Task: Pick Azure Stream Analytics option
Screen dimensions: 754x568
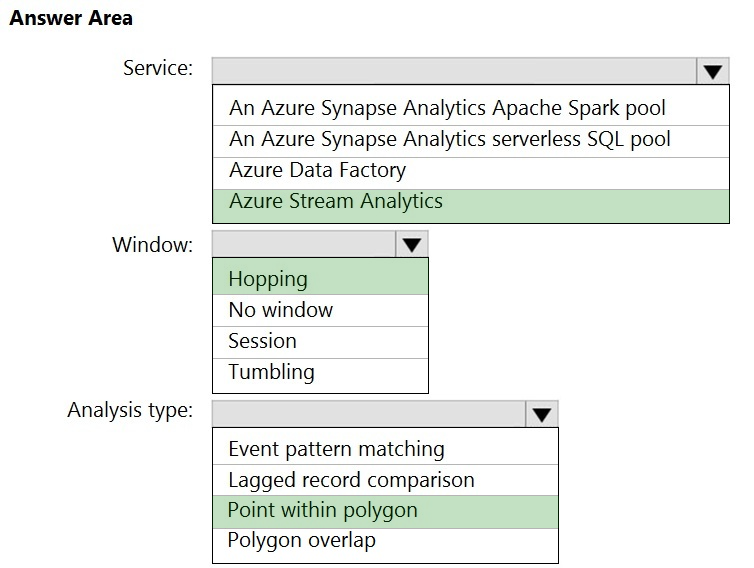Action: 336,201
